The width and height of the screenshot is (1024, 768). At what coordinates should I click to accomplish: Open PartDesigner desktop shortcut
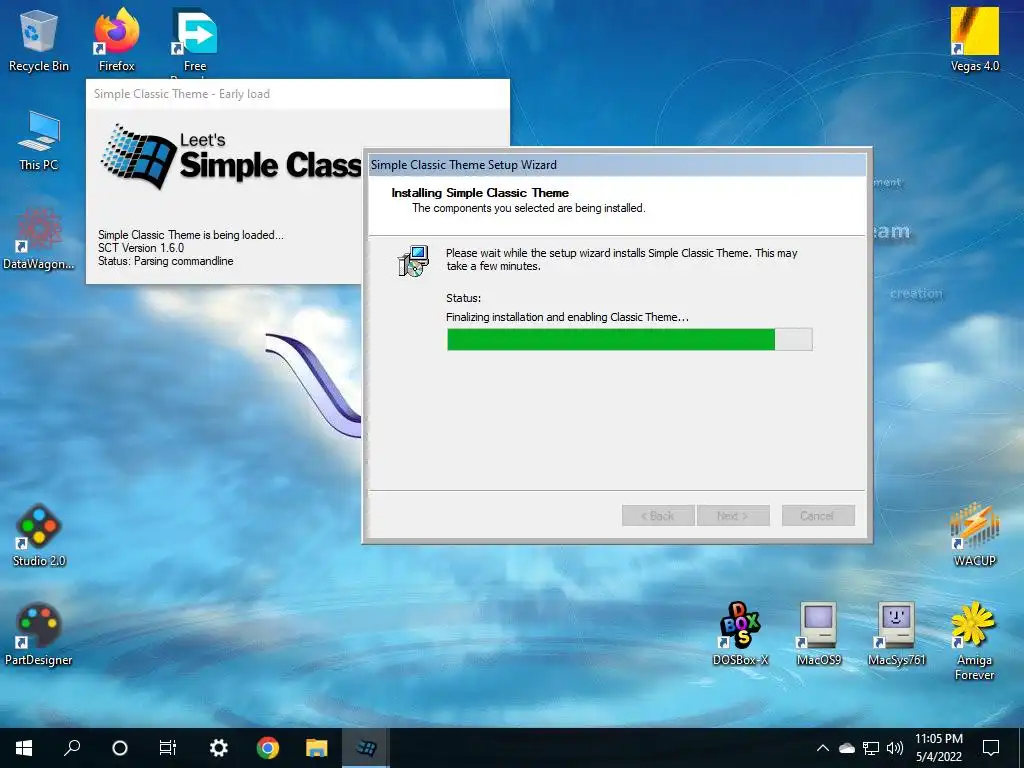click(39, 633)
